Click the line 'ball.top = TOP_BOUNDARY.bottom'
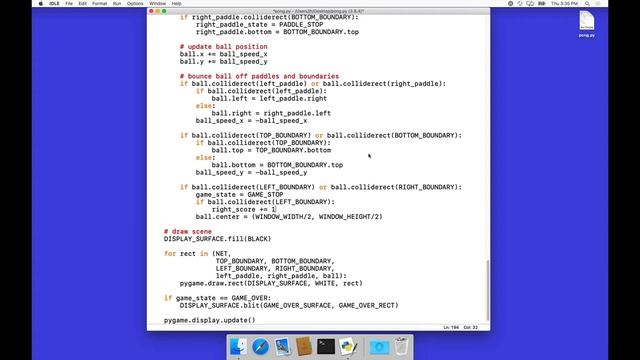Viewport: 640px width, 360px height. 271,150
